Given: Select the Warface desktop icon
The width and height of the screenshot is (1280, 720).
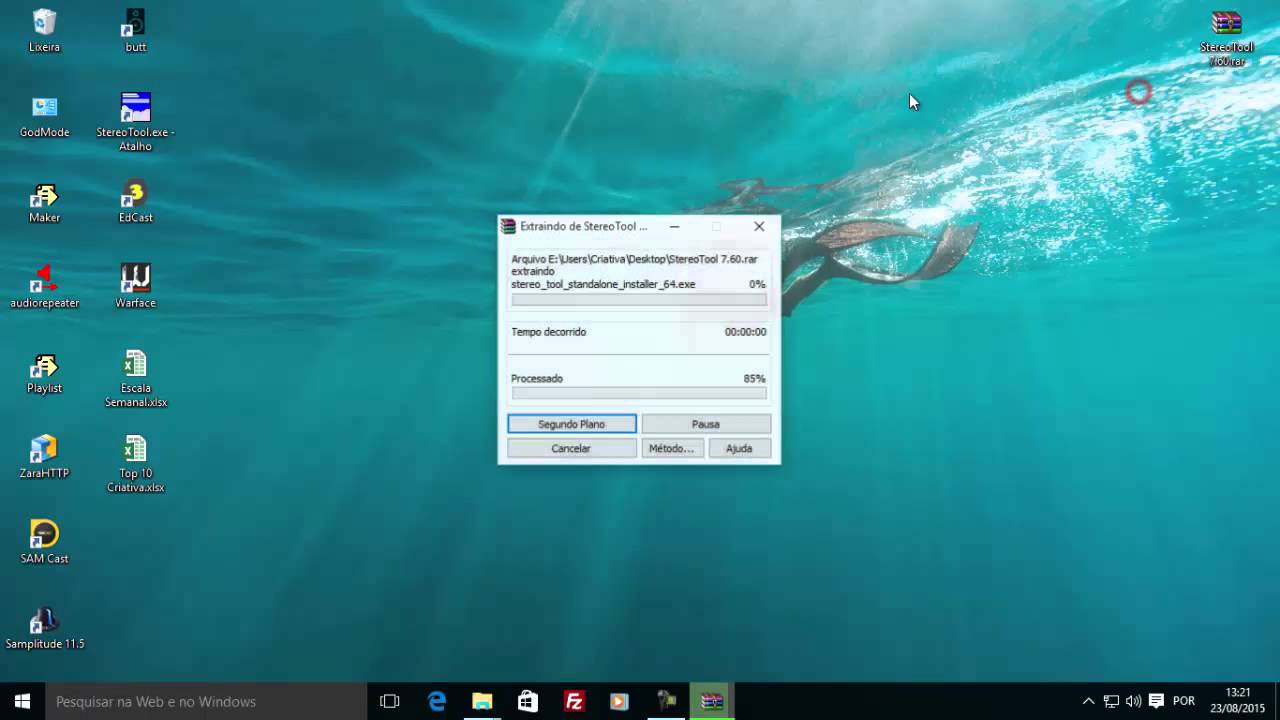Looking at the screenshot, I should click(135, 286).
